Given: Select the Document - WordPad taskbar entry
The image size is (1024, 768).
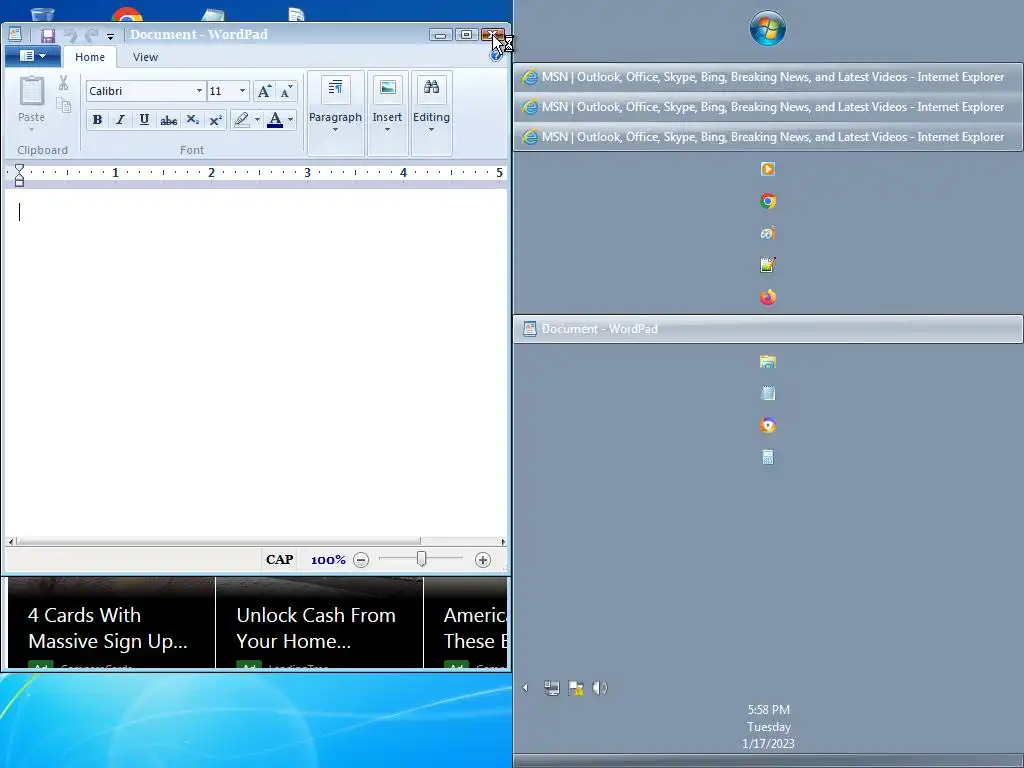Looking at the screenshot, I should pos(768,328).
